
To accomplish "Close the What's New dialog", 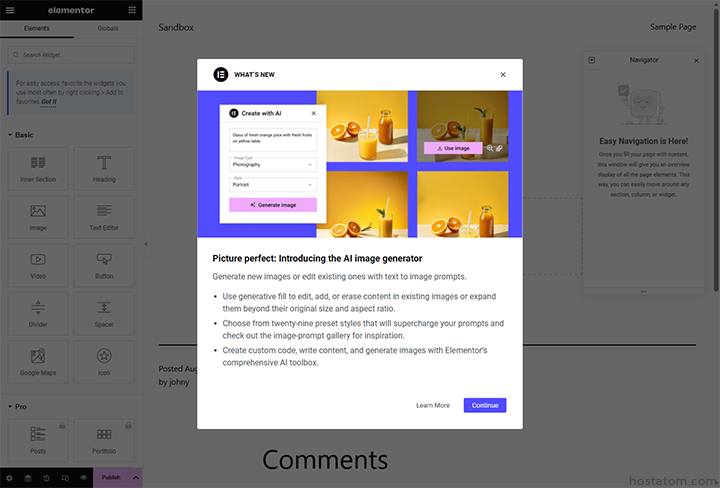I will point(503,74).
